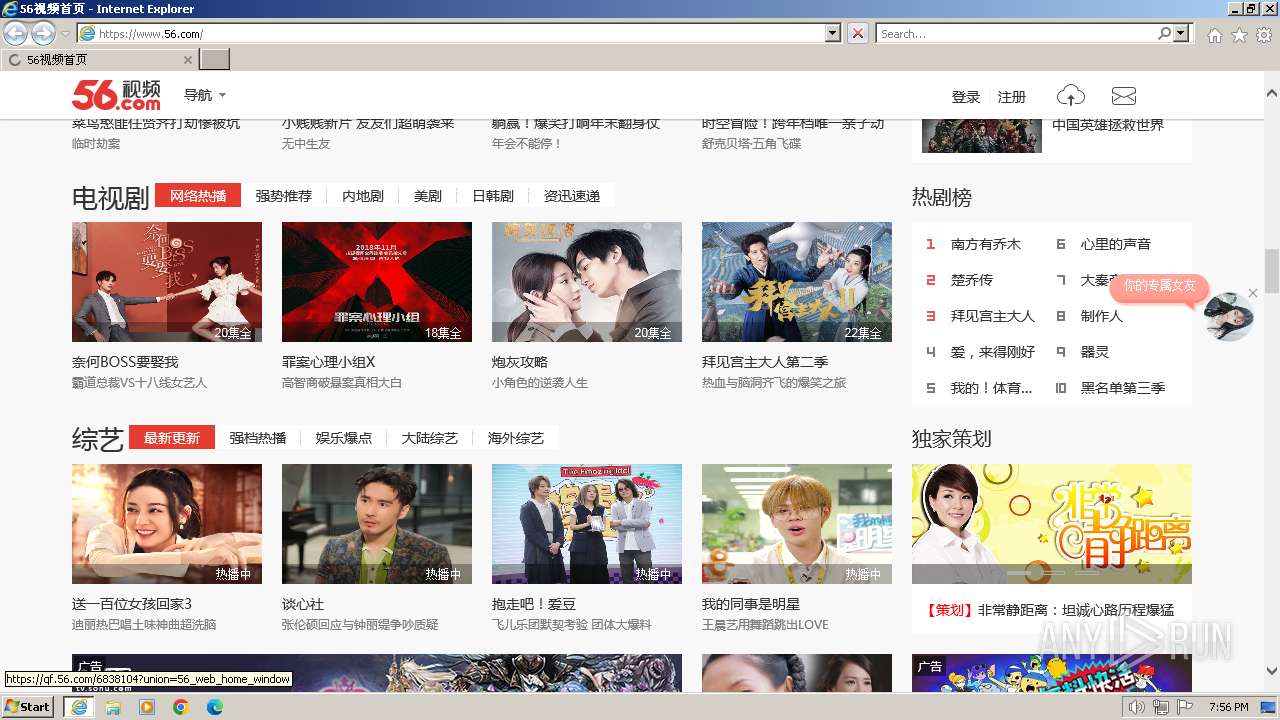Select the 大陆综艺 tab
The image size is (1280, 720).
tap(430, 438)
